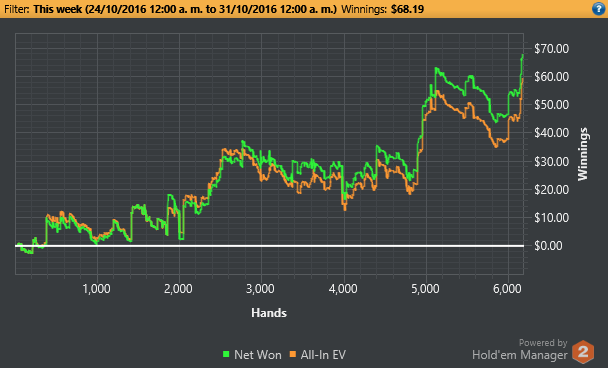Click the This week filter date range text
608x368 pixels.
click(x=185, y=9)
